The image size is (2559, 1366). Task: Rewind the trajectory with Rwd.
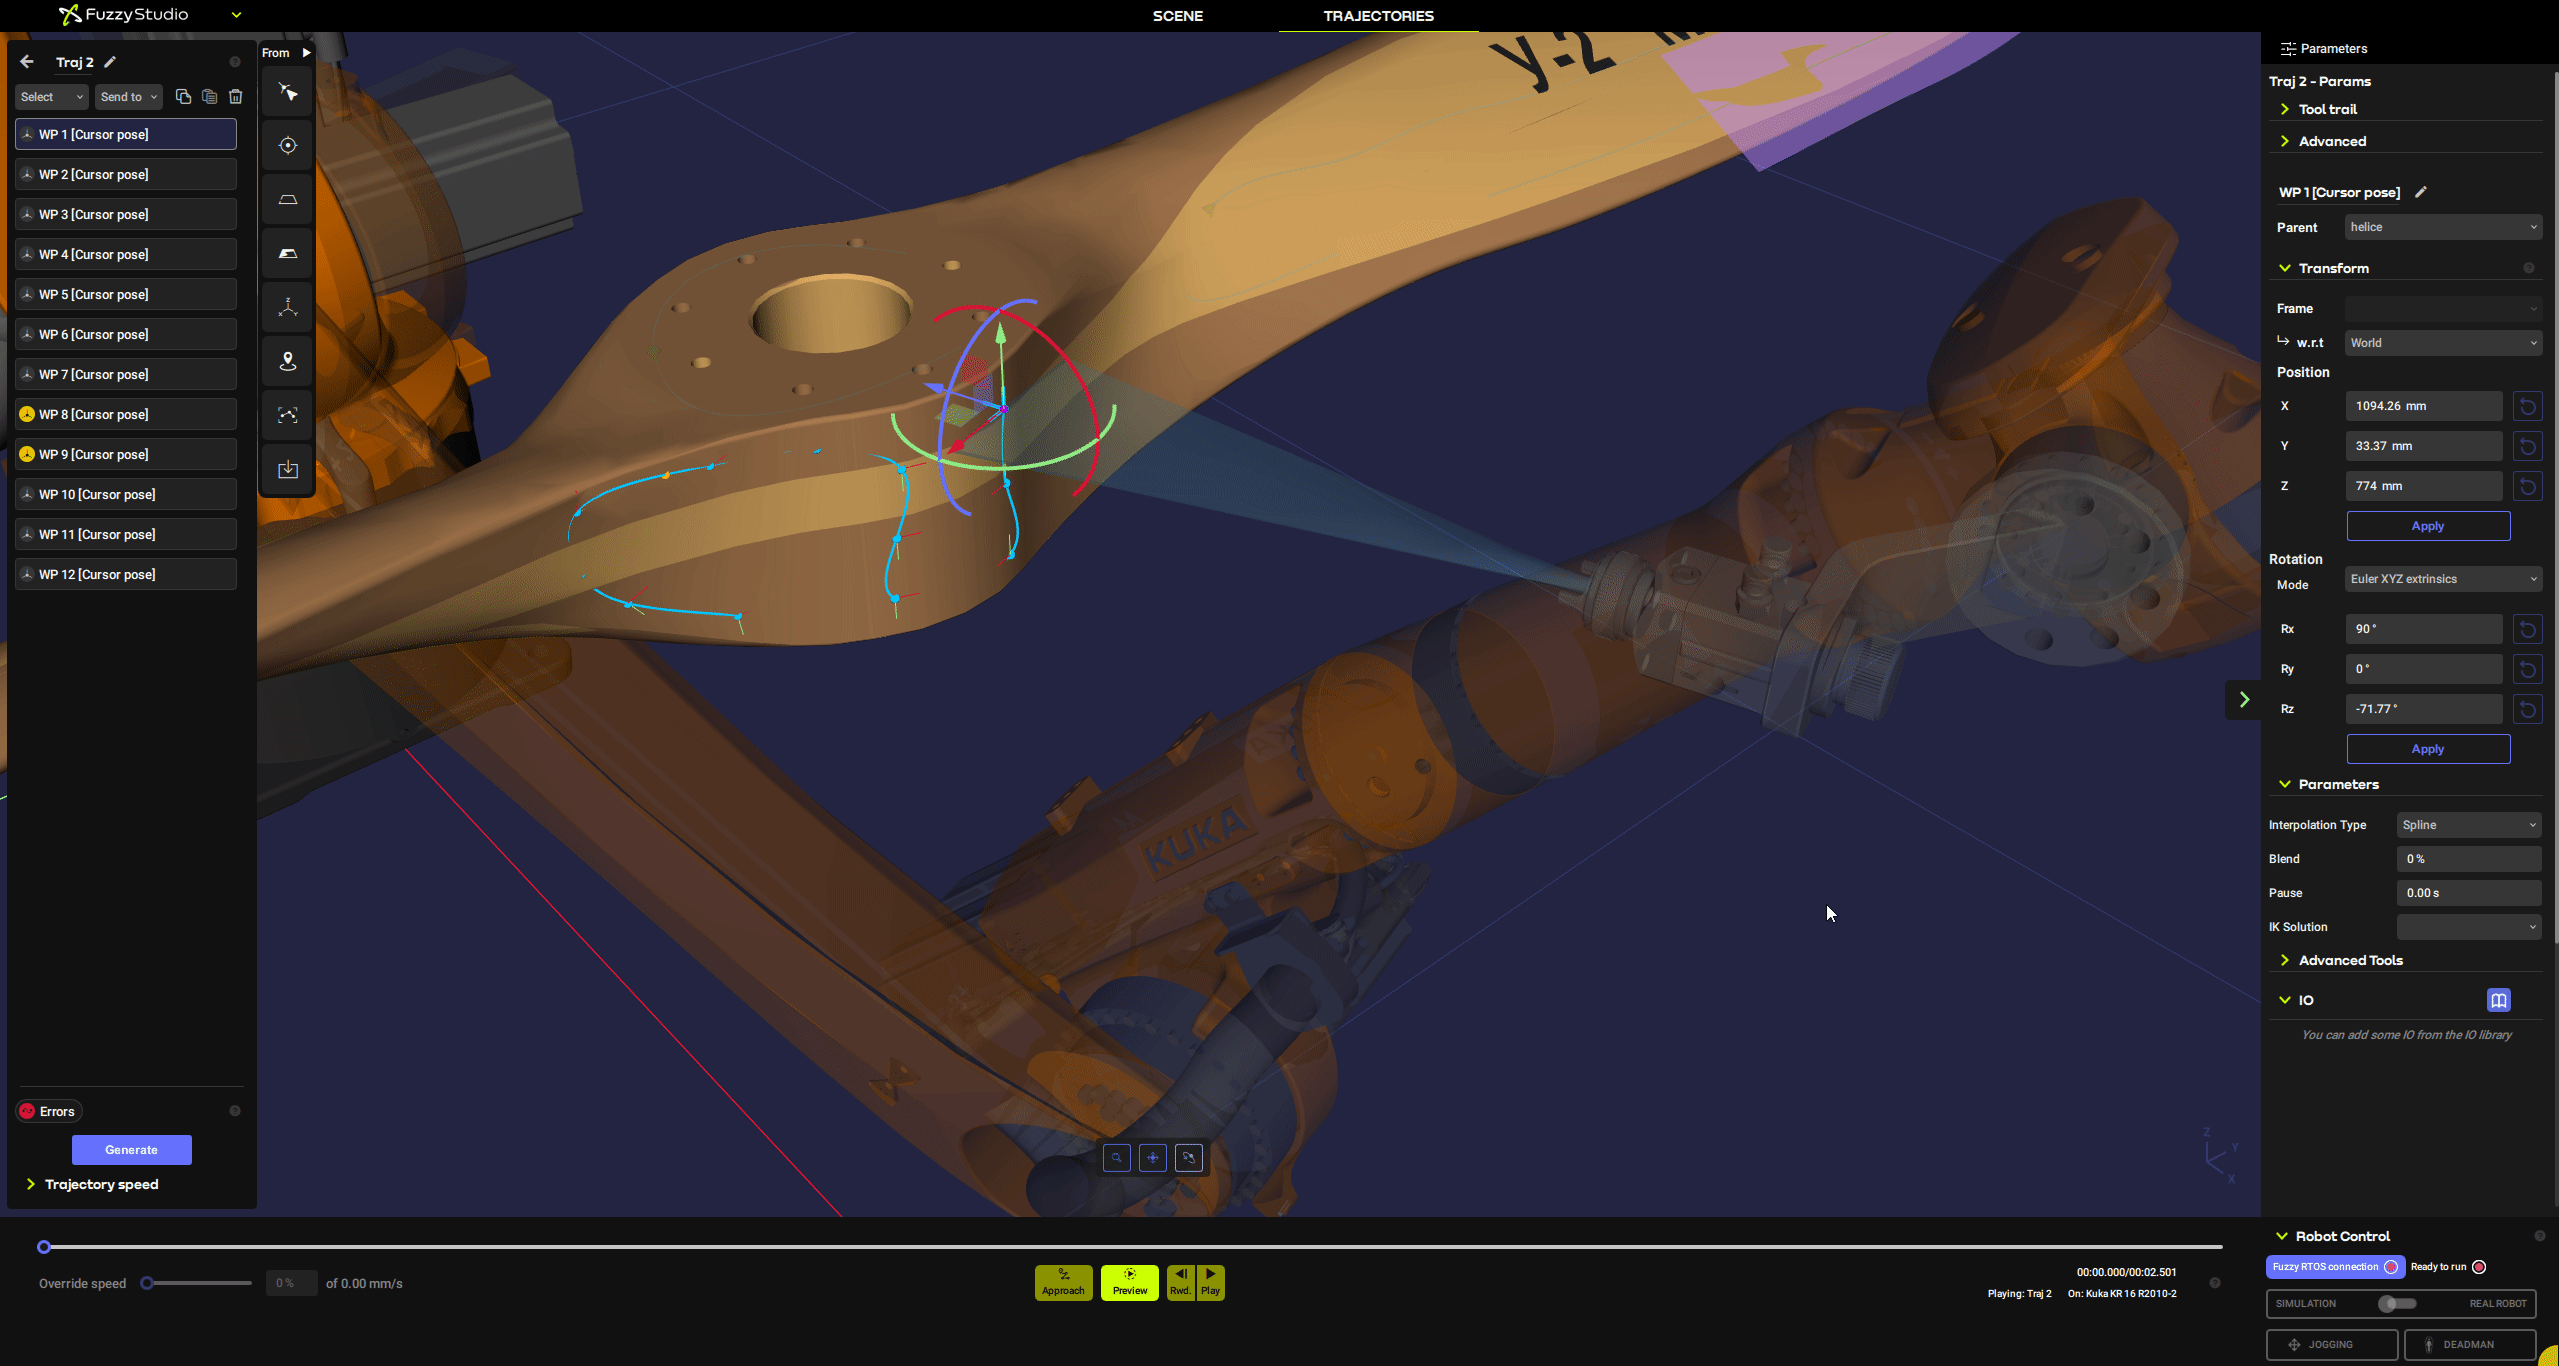pos(1181,1282)
